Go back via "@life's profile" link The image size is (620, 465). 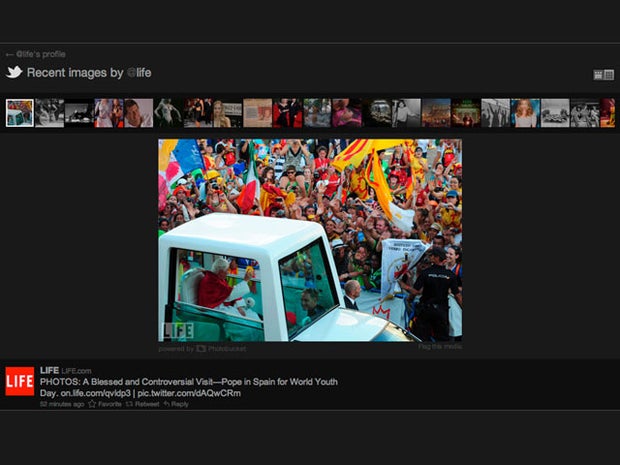[x=36, y=54]
